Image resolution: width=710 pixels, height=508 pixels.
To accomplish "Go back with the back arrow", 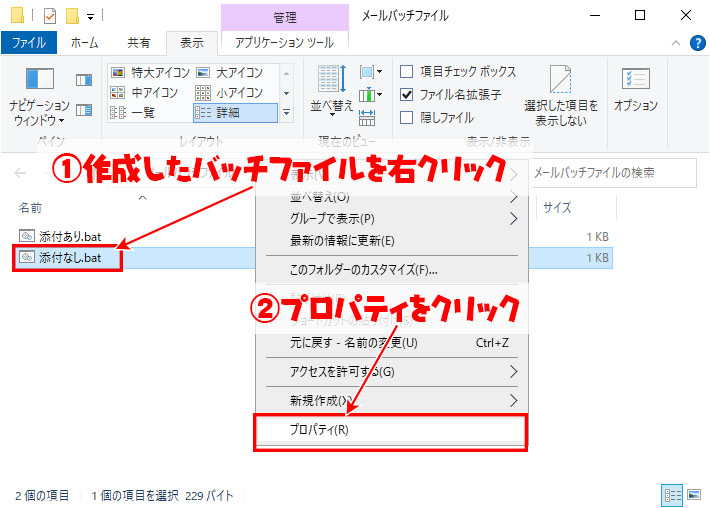I will pyautogui.click(x=20, y=173).
